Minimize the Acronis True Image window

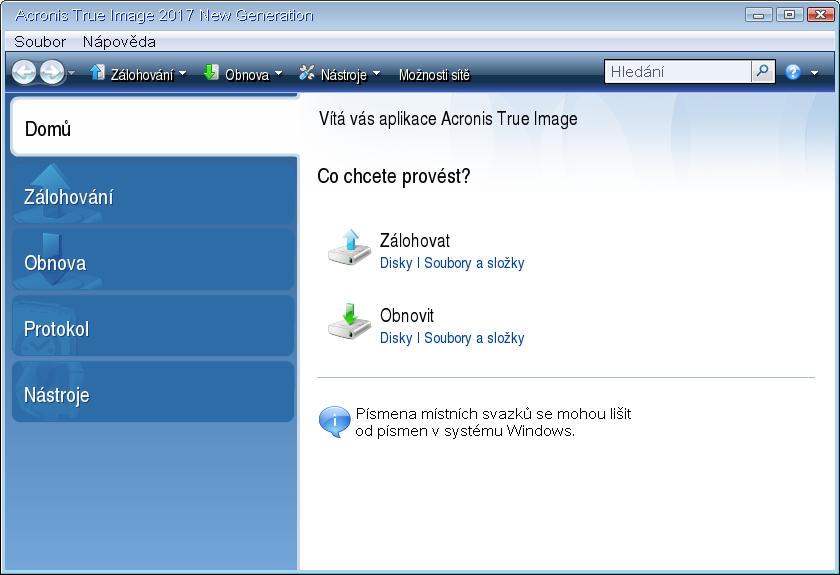pyautogui.click(x=759, y=14)
